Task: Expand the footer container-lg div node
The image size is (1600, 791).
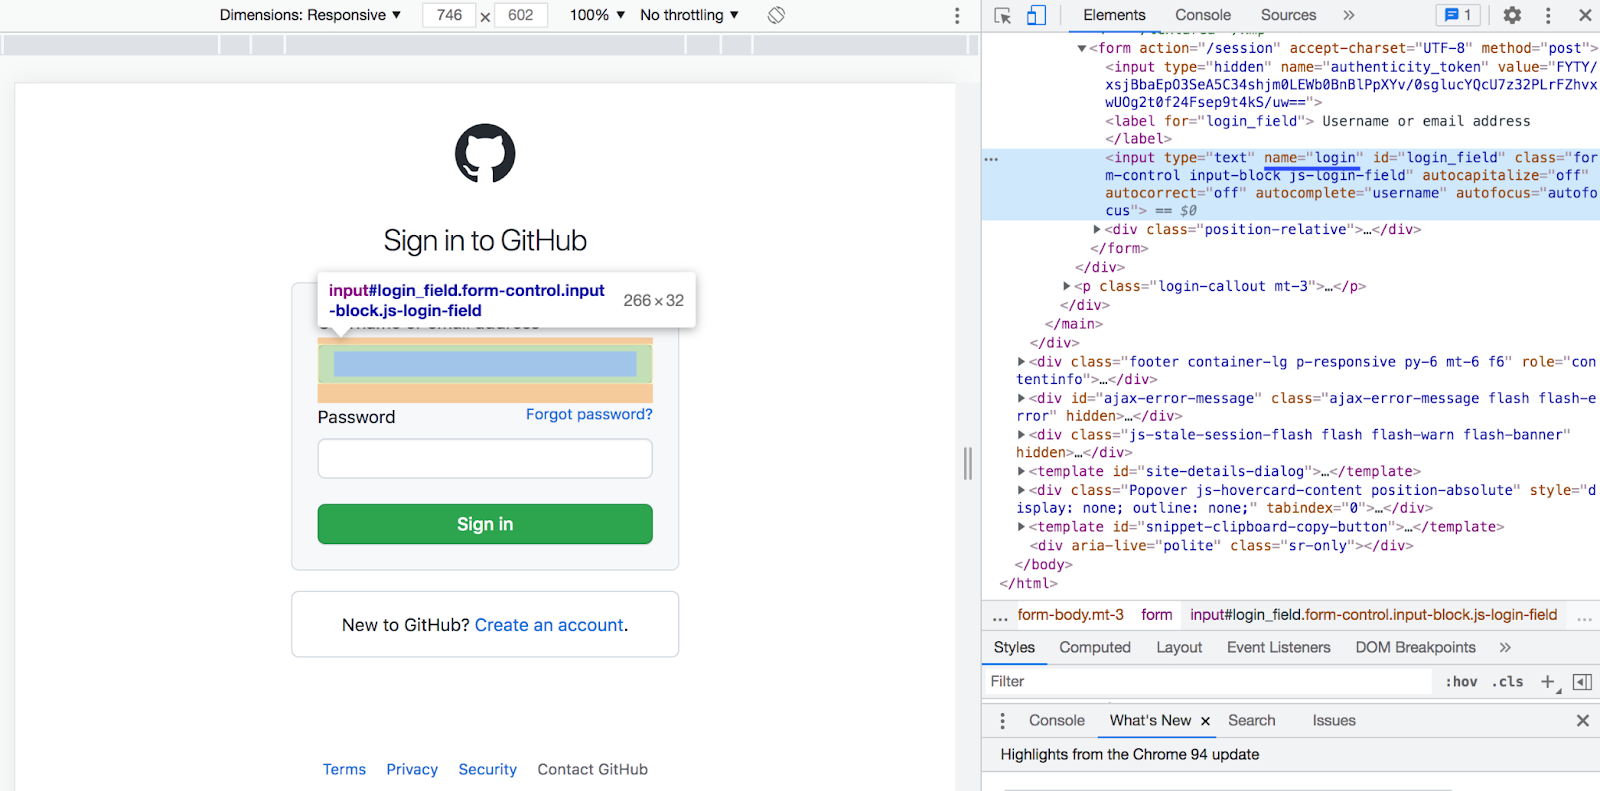Action: coord(1021,362)
